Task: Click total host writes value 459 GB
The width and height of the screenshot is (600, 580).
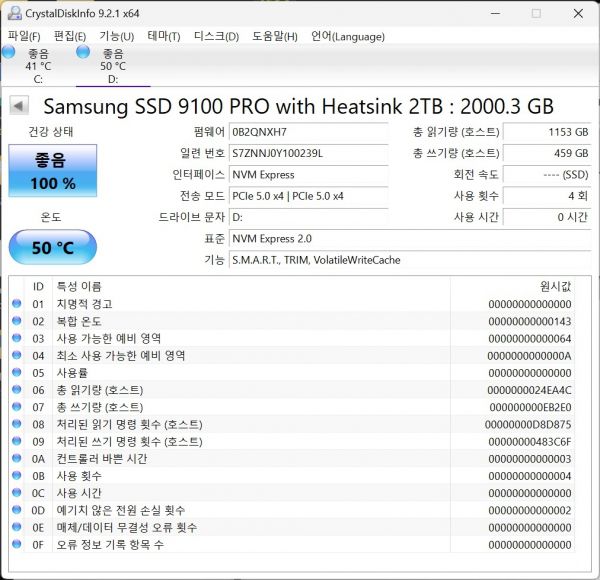Action: tap(547, 153)
